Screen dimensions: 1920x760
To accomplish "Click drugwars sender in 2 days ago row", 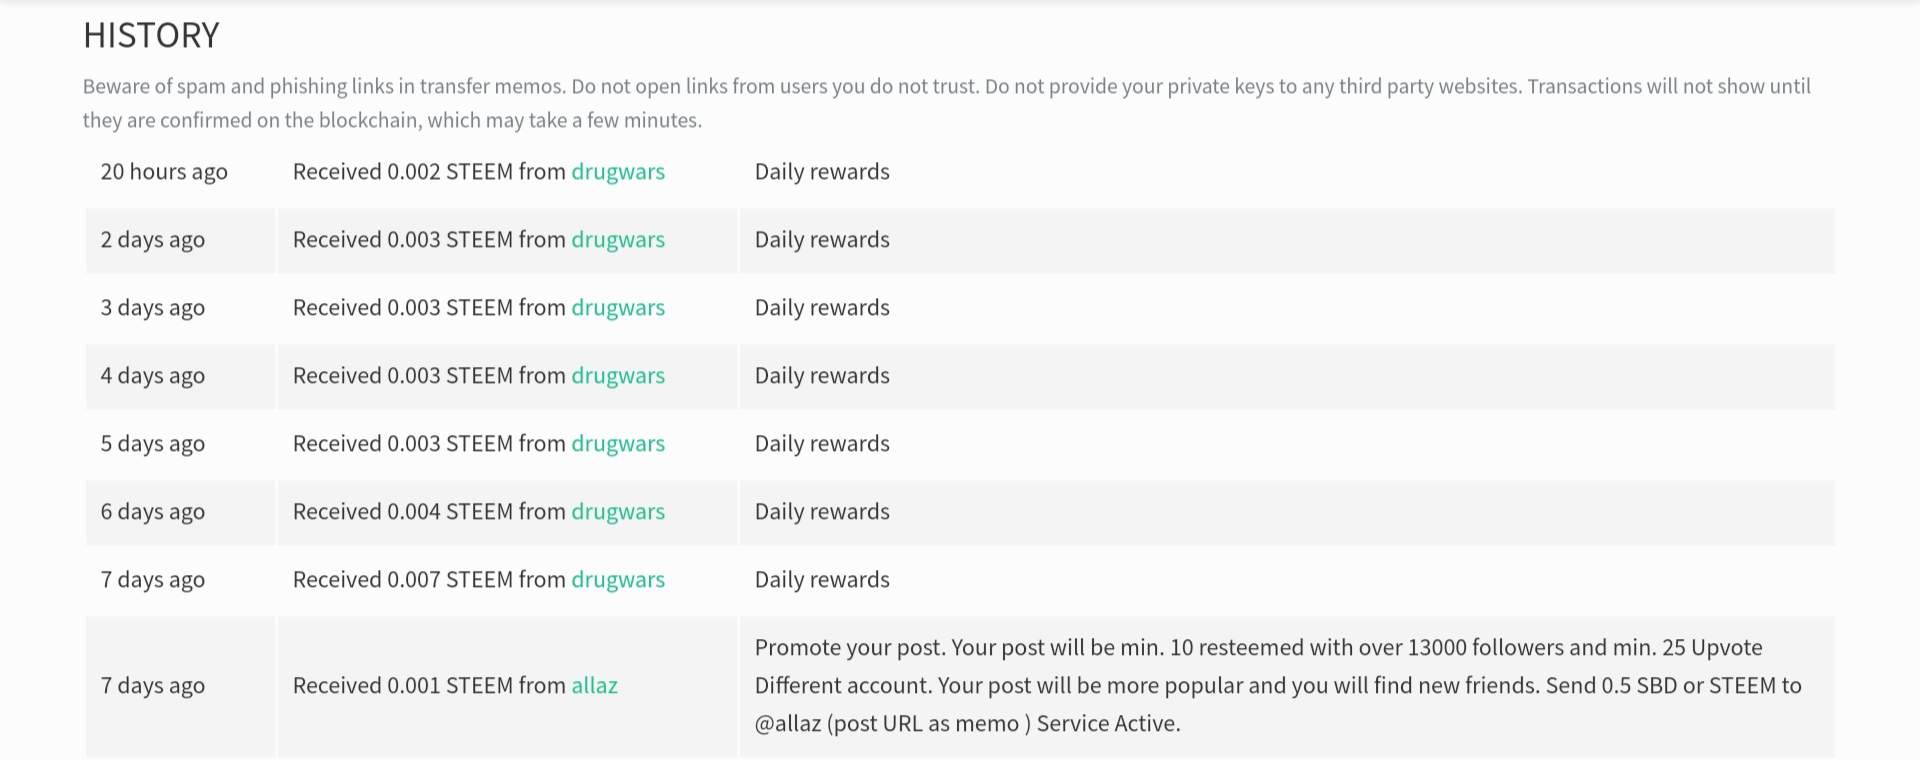I will point(617,240).
